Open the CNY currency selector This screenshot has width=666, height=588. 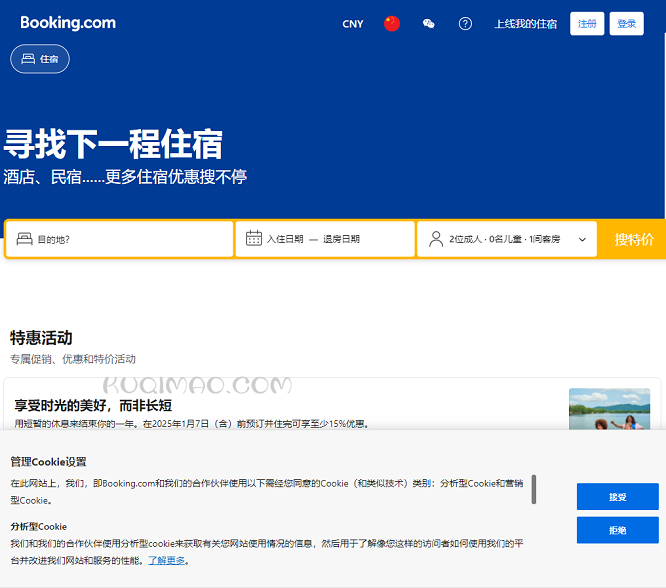pyautogui.click(x=353, y=24)
